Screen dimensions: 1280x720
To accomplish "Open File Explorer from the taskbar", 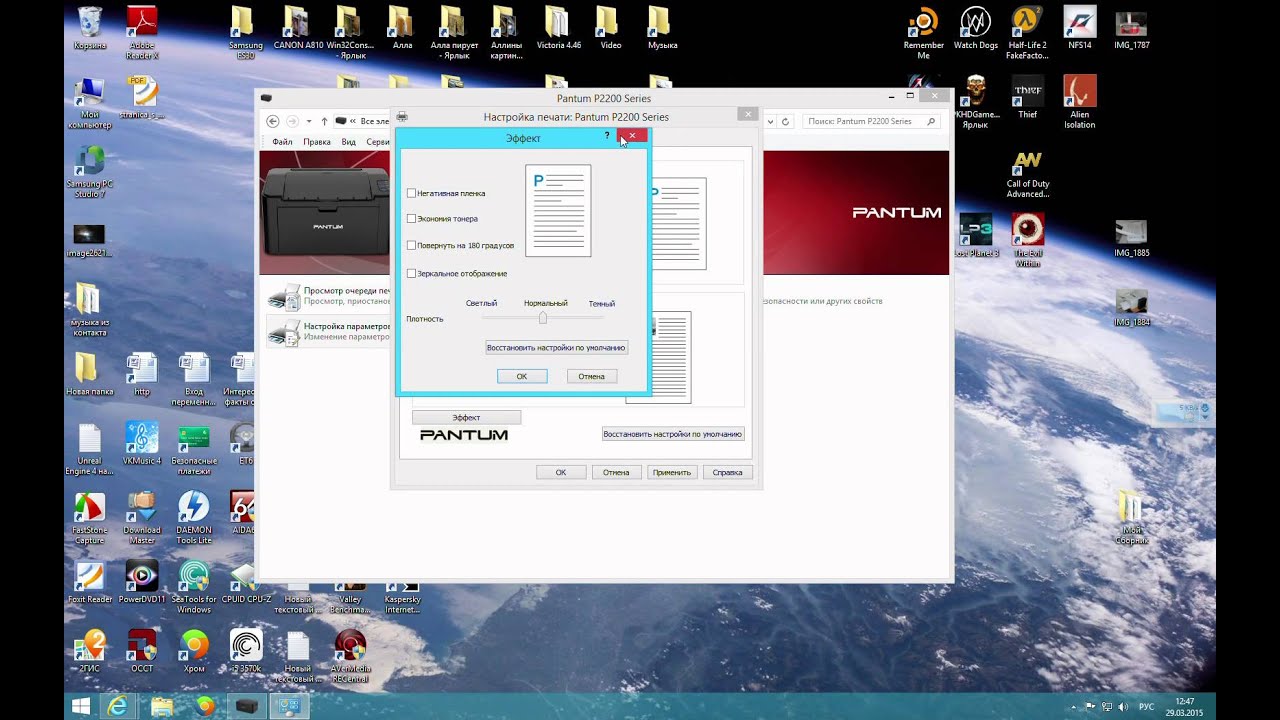I will (x=162, y=707).
